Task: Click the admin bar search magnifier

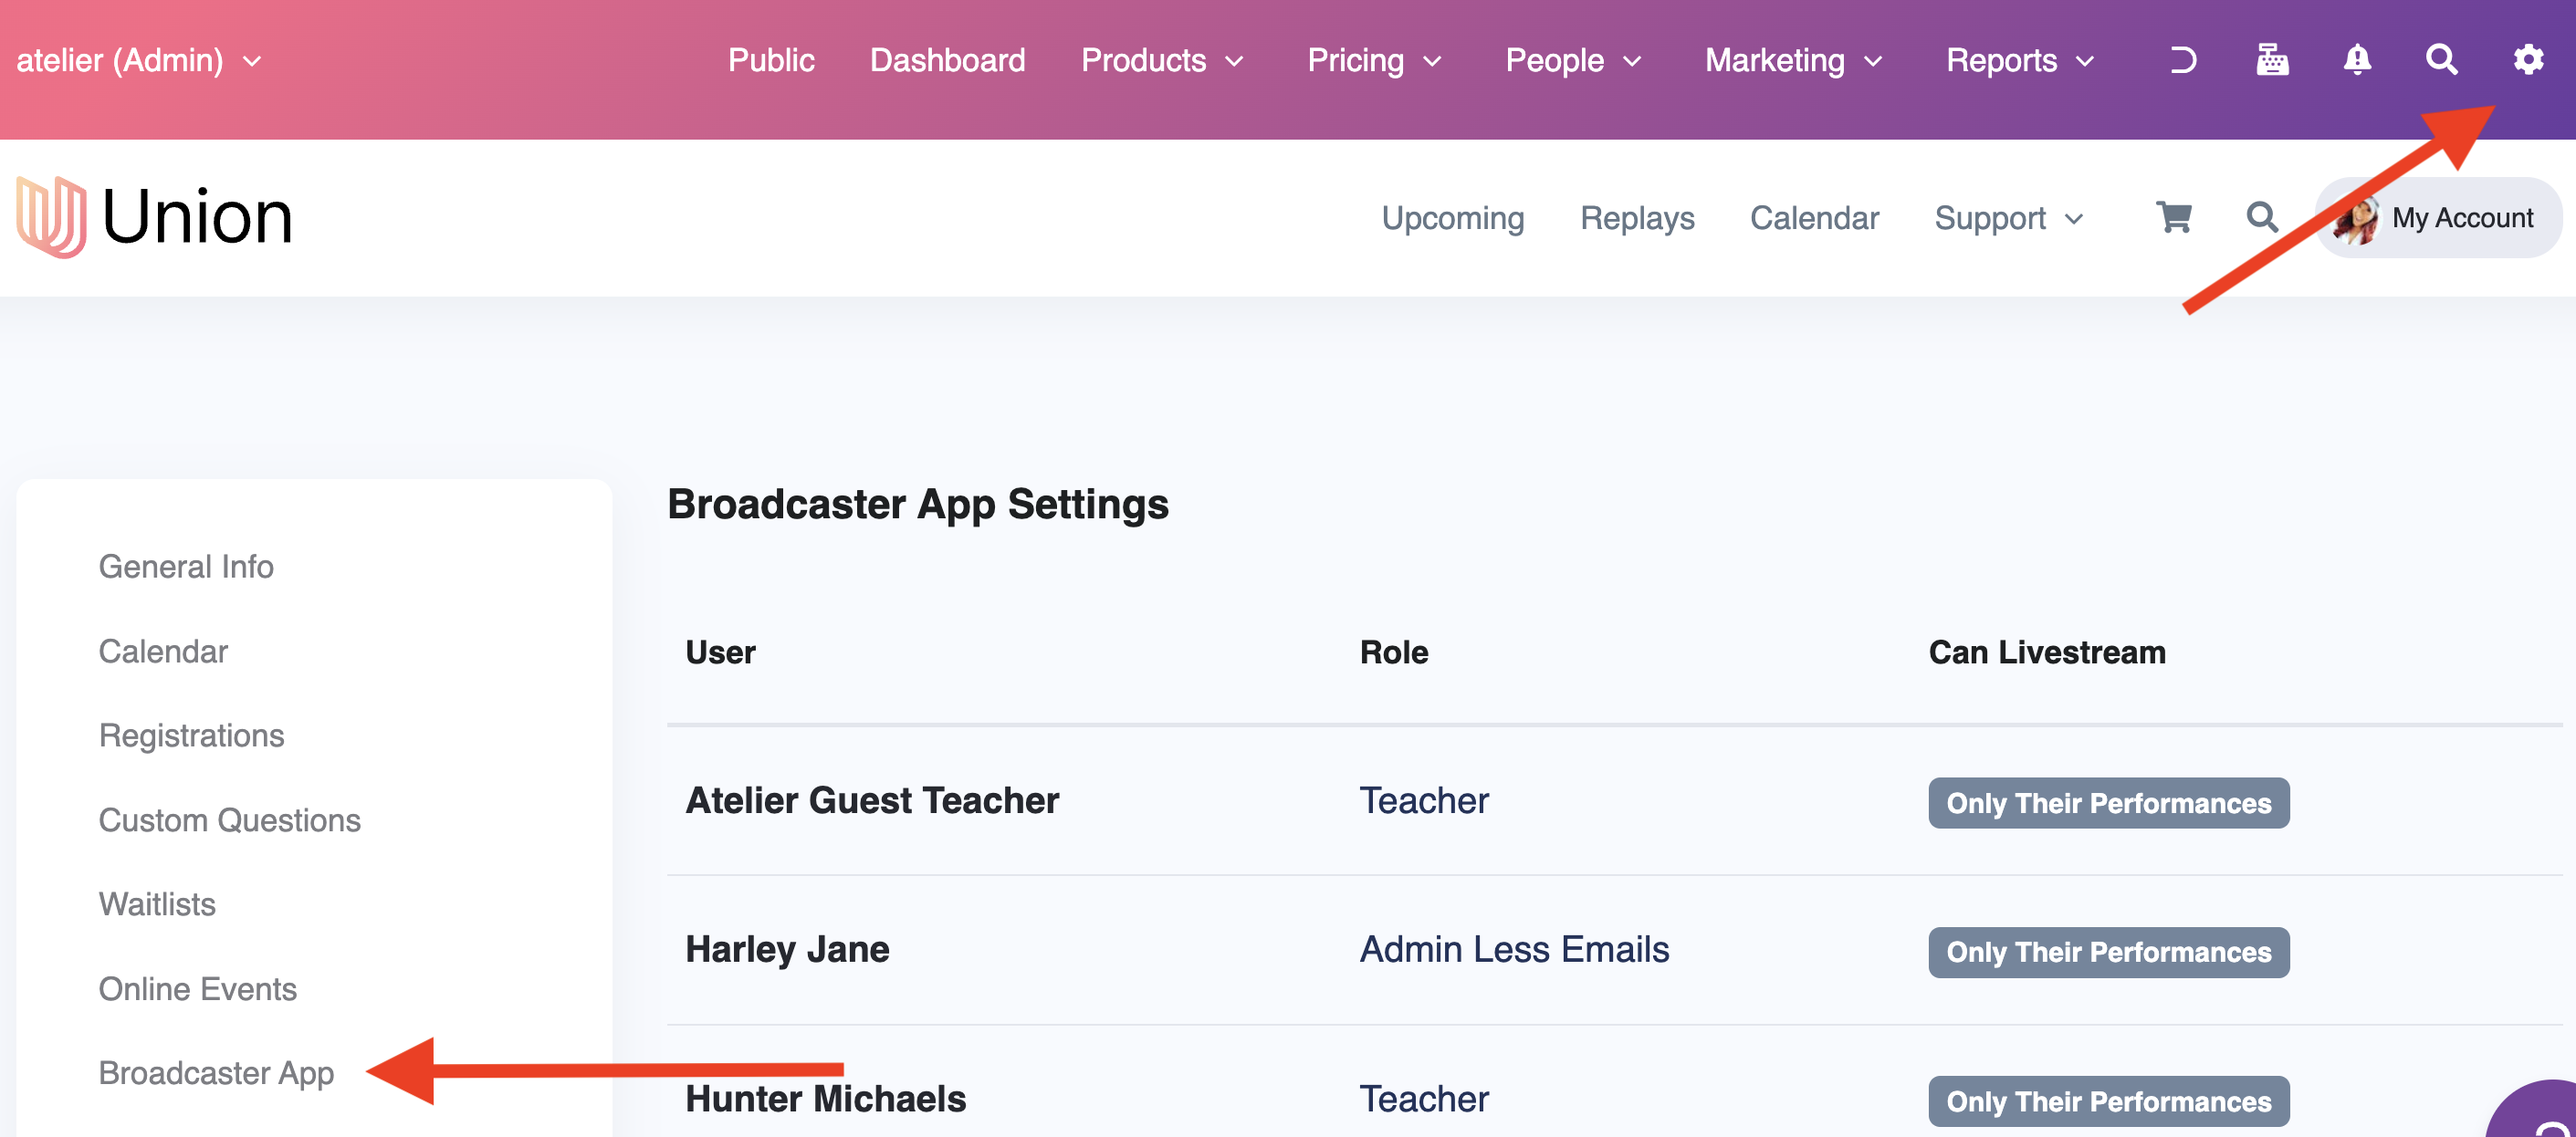Action: click(2441, 60)
